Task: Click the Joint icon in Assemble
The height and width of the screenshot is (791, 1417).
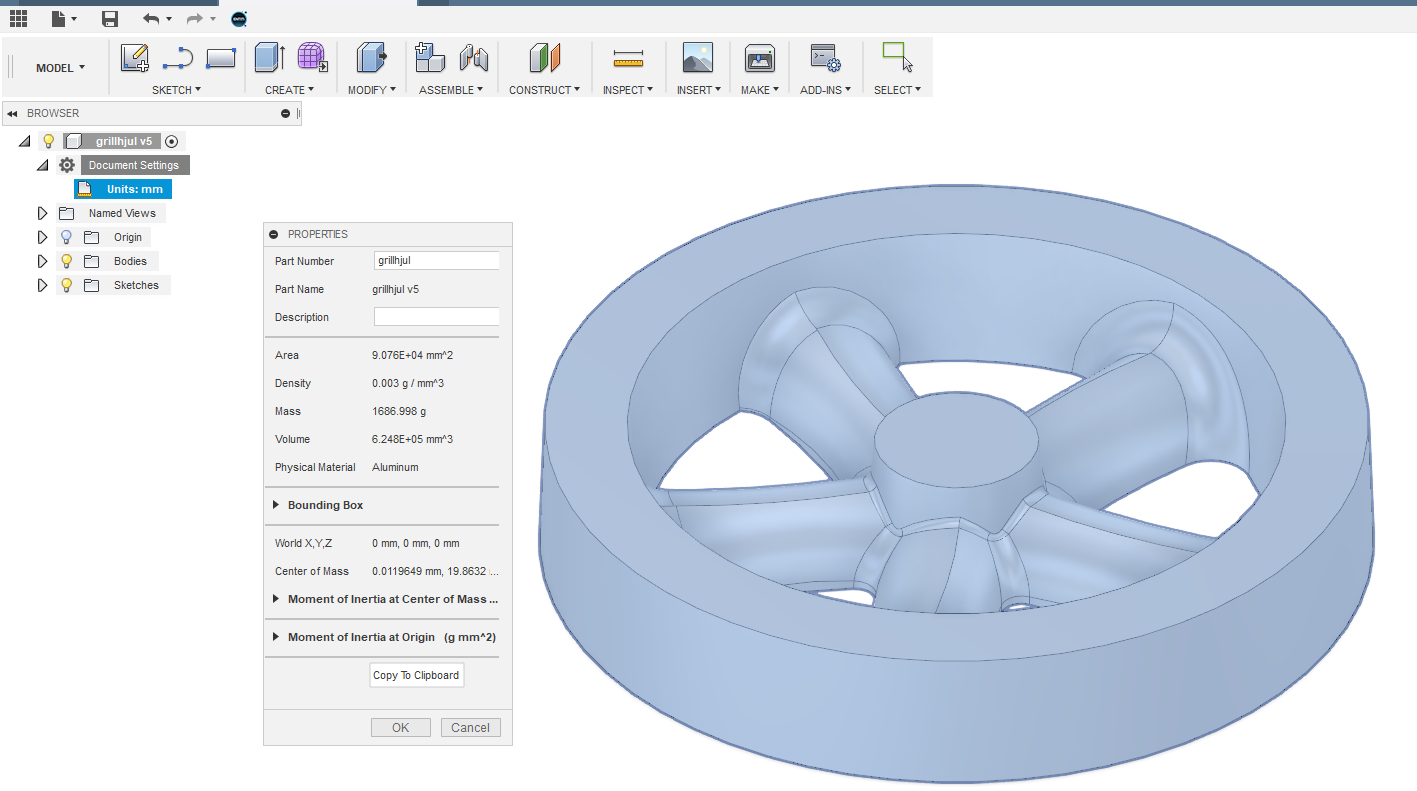Action: click(473, 59)
